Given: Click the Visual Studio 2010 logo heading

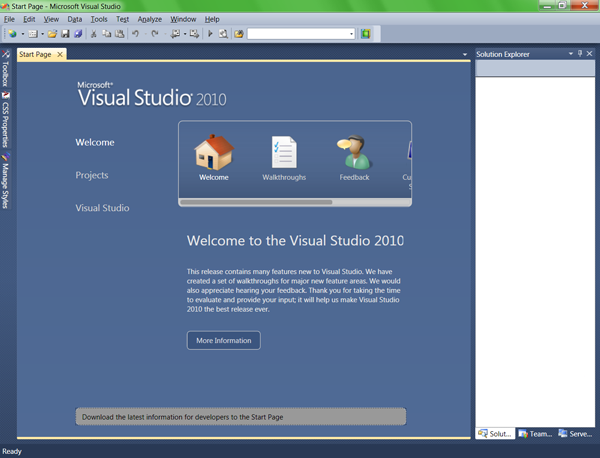Looking at the screenshot, I should (152, 94).
